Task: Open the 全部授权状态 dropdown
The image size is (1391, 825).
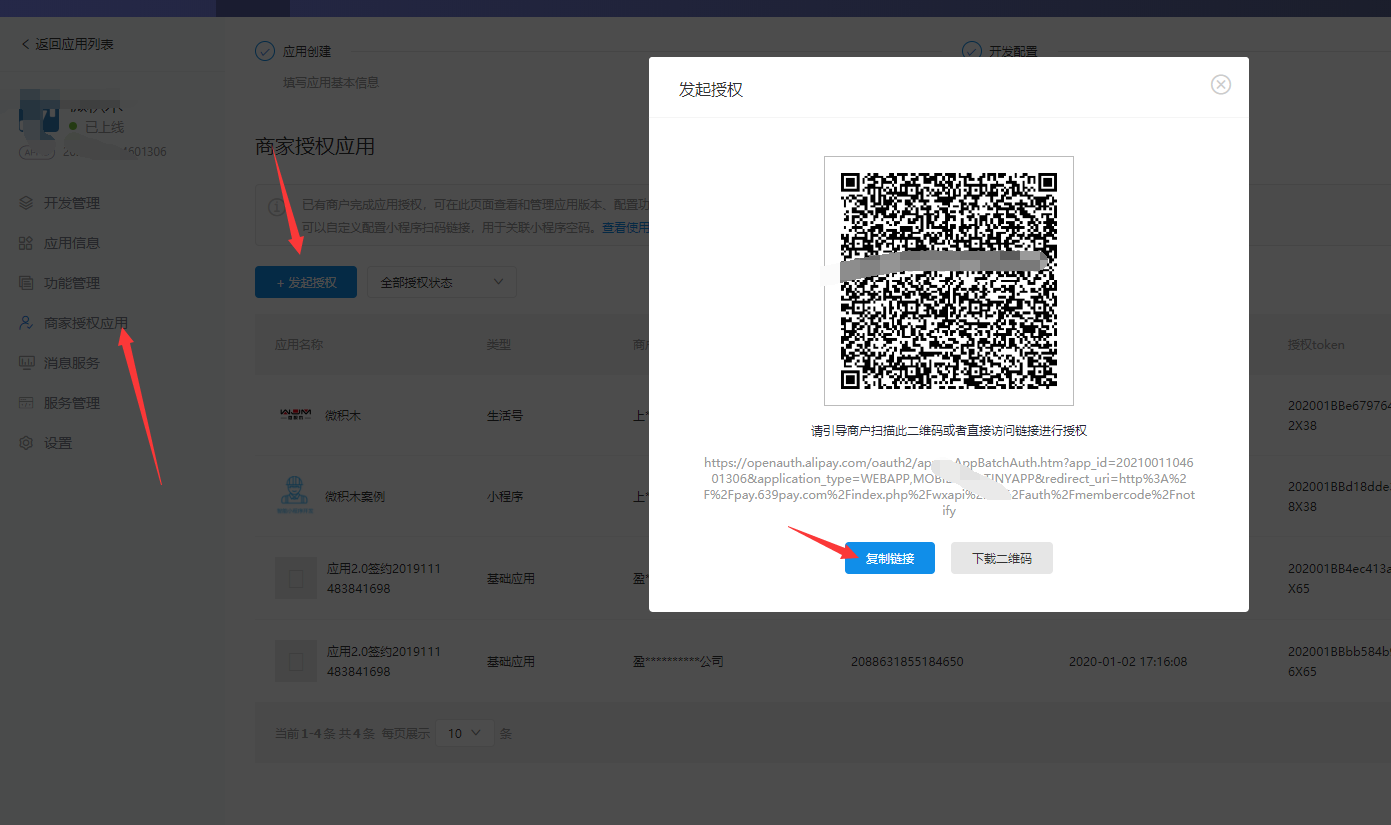Action: [441, 282]
